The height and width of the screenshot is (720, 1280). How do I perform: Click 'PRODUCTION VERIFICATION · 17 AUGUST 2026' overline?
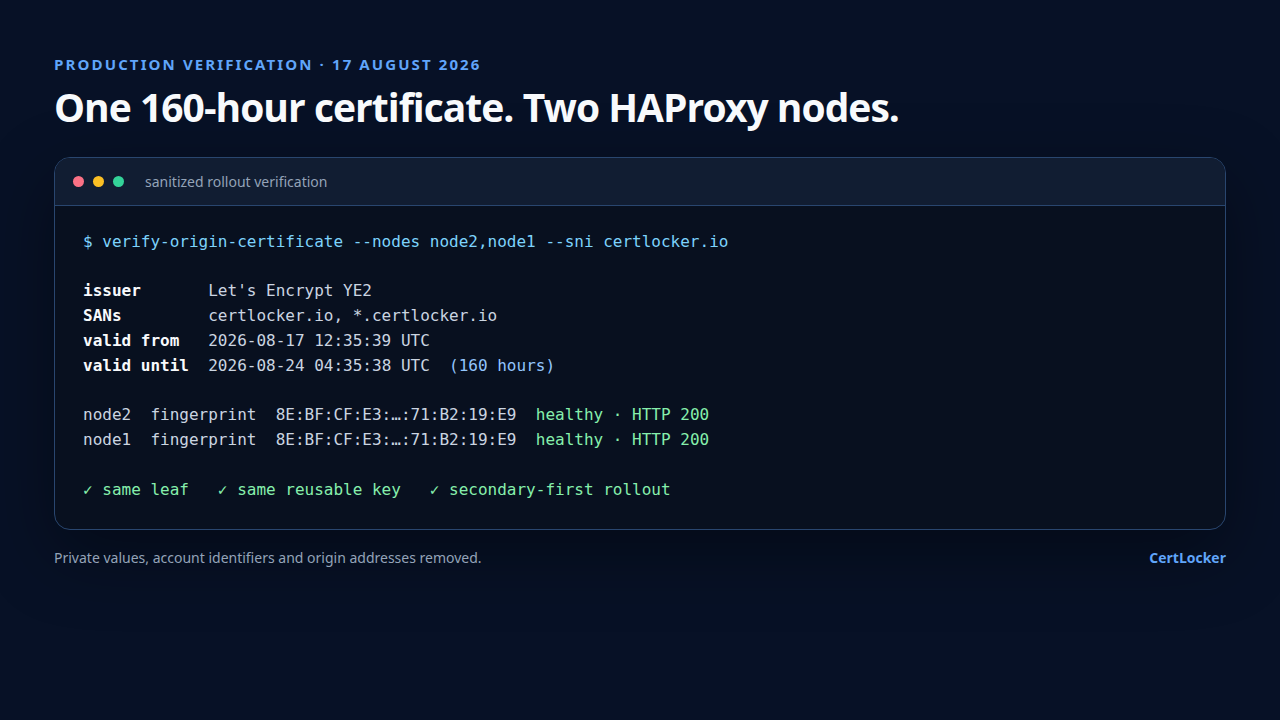[267, 65]
